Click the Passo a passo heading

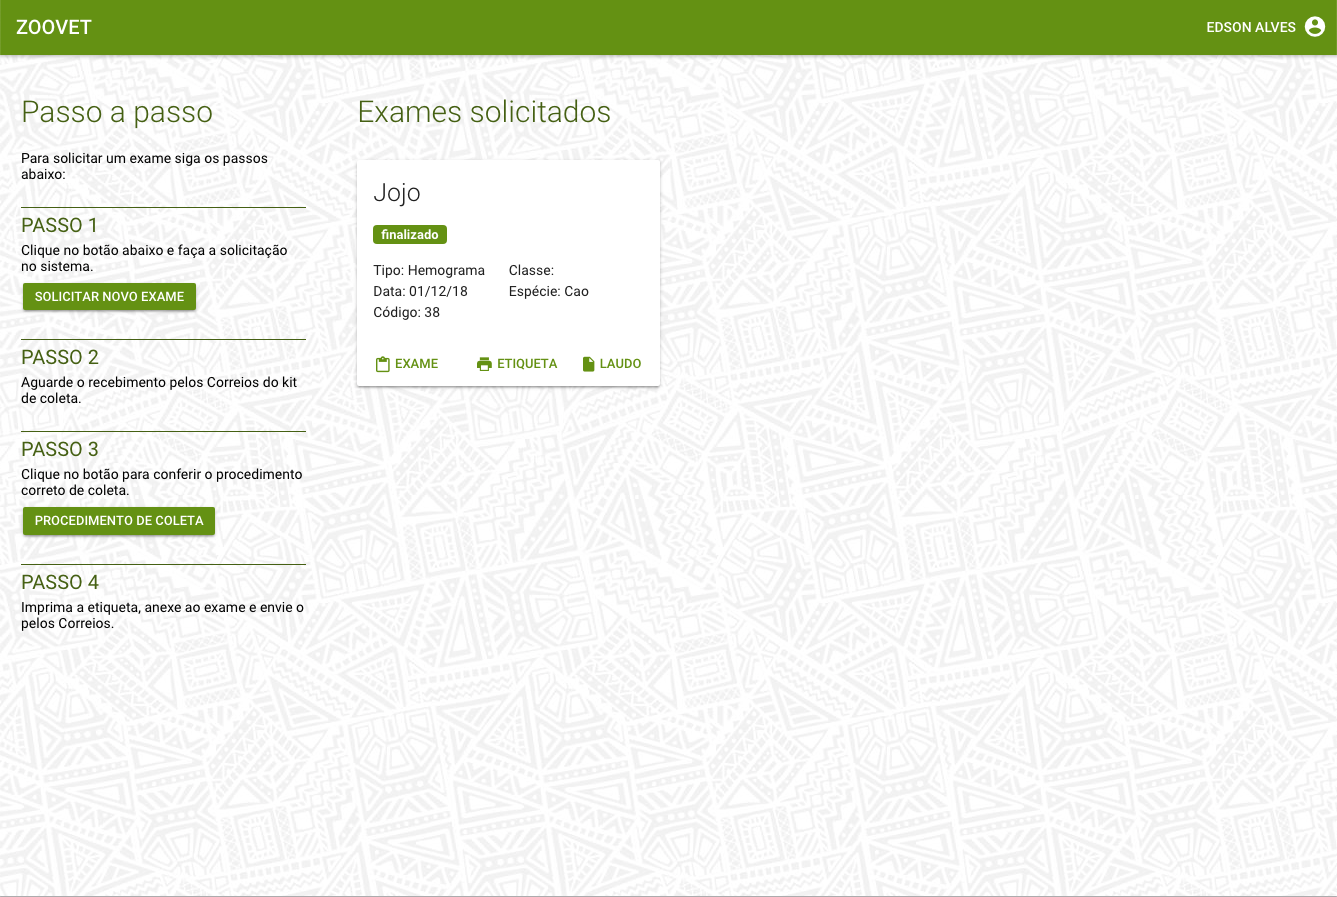pyautogui.click(x=117, y=112)
